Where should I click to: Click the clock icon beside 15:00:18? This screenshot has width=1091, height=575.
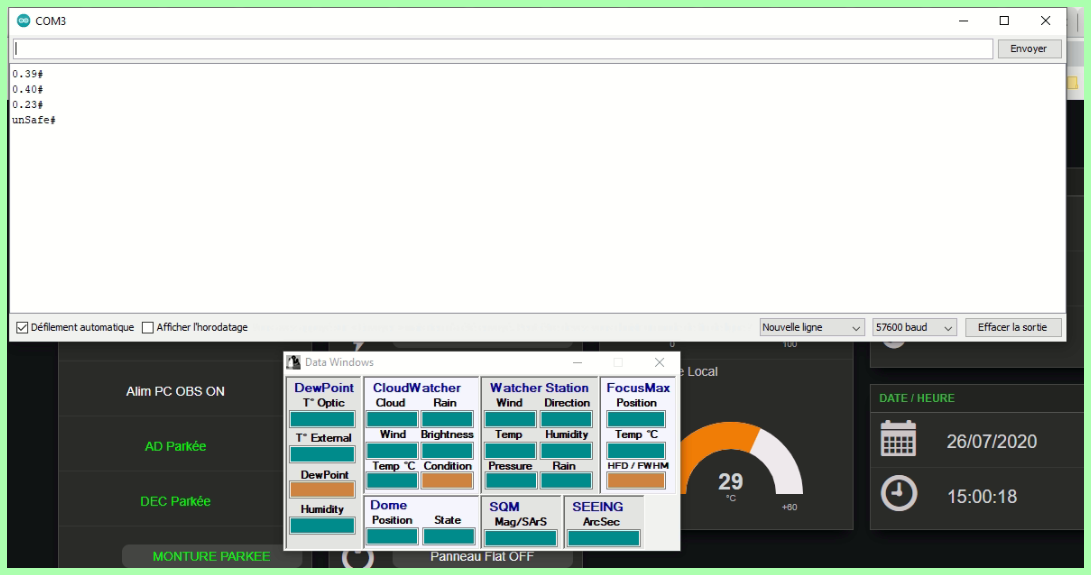pyautogui.click(x=898, y=494)
